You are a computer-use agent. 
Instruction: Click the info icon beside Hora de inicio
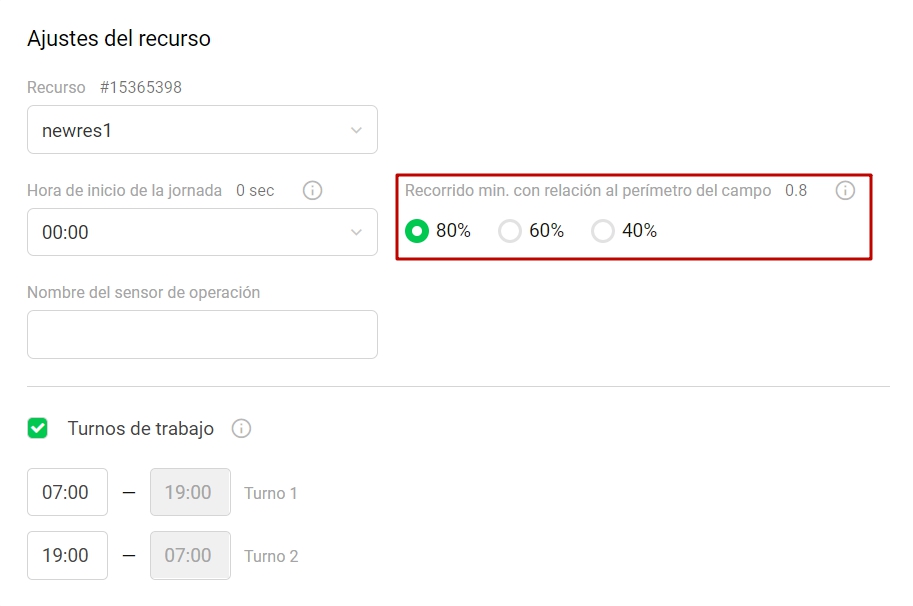coord(311,190)
